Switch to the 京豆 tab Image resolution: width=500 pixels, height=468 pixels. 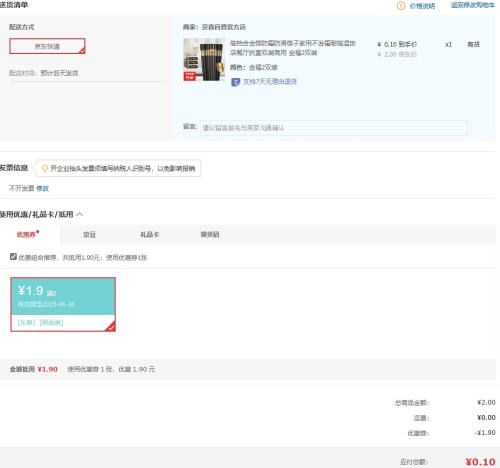click(x=89, y=235)
